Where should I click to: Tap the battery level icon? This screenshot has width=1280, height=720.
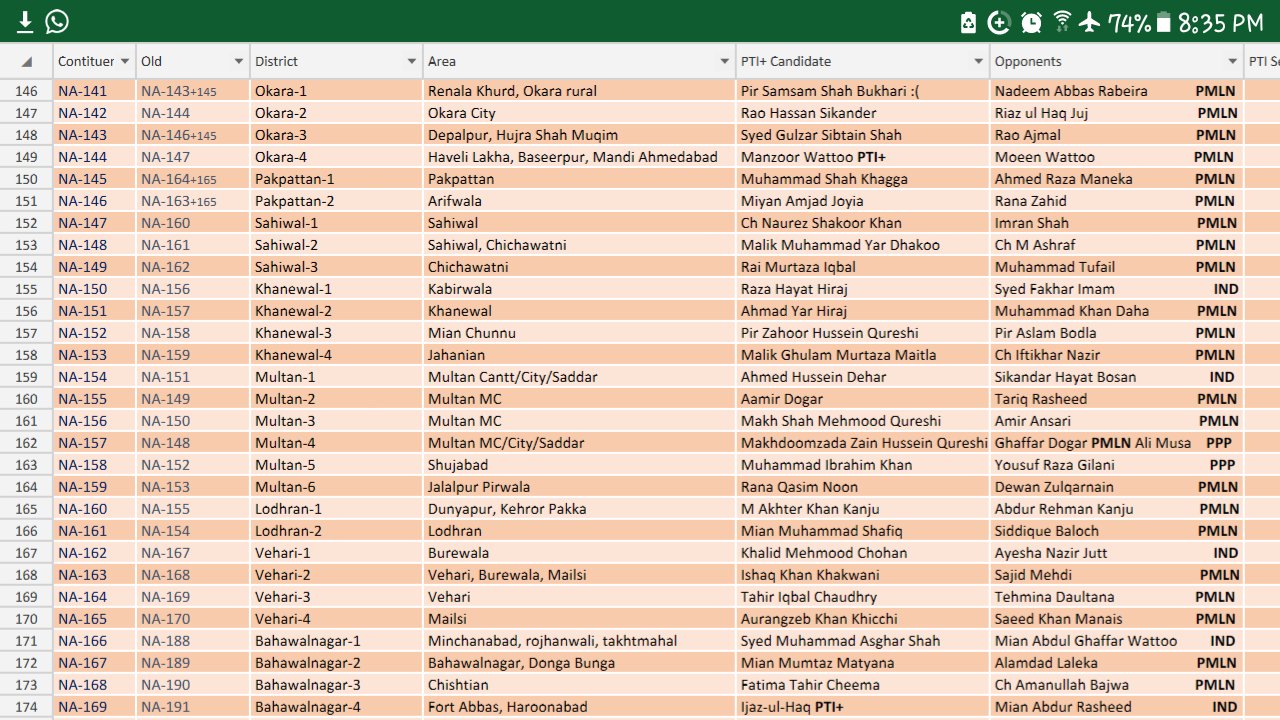1164,22
